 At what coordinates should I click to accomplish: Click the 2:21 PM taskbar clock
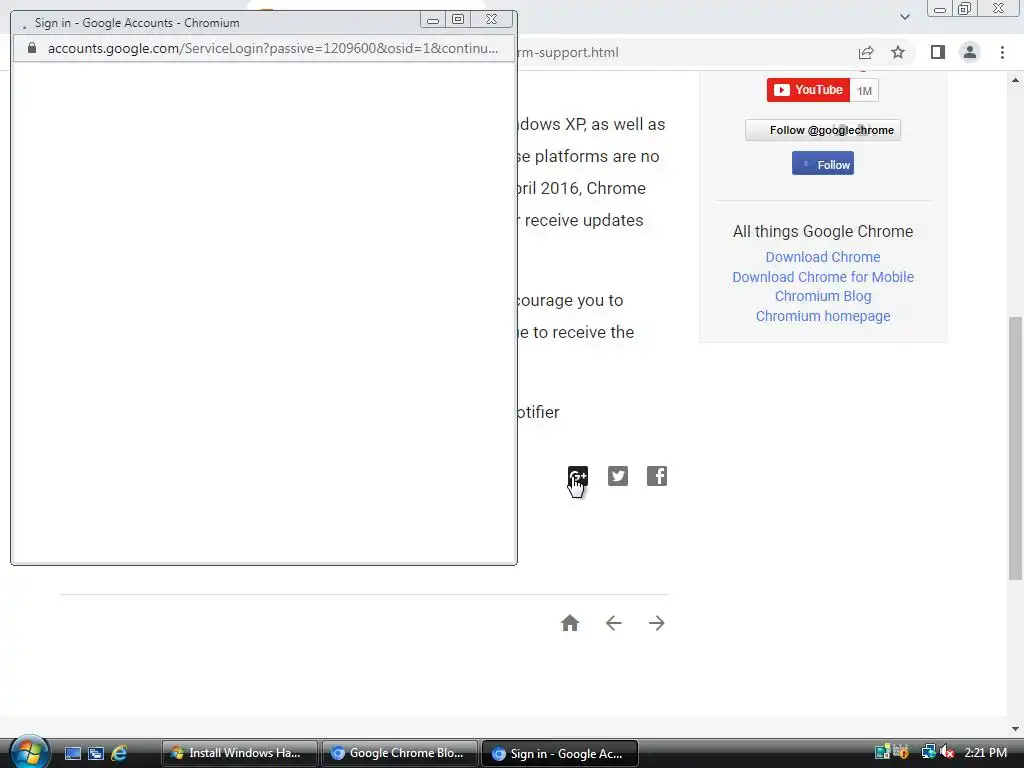(985, 753)
